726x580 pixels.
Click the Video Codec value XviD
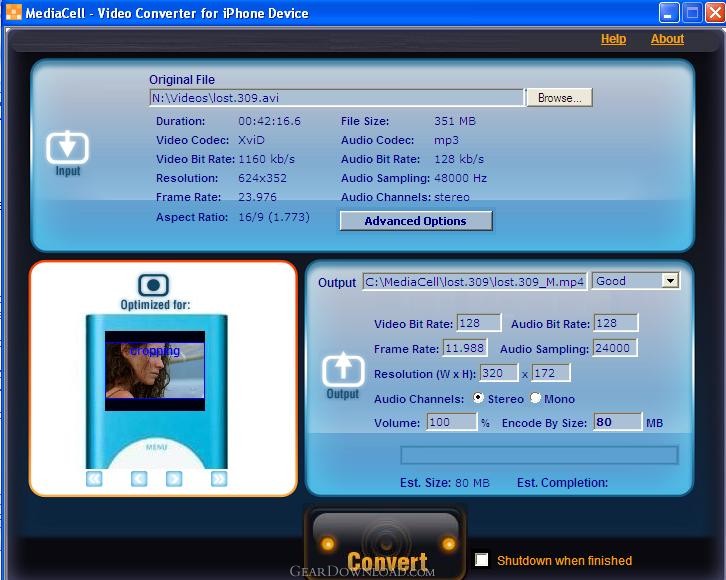(x=251, y=140)
